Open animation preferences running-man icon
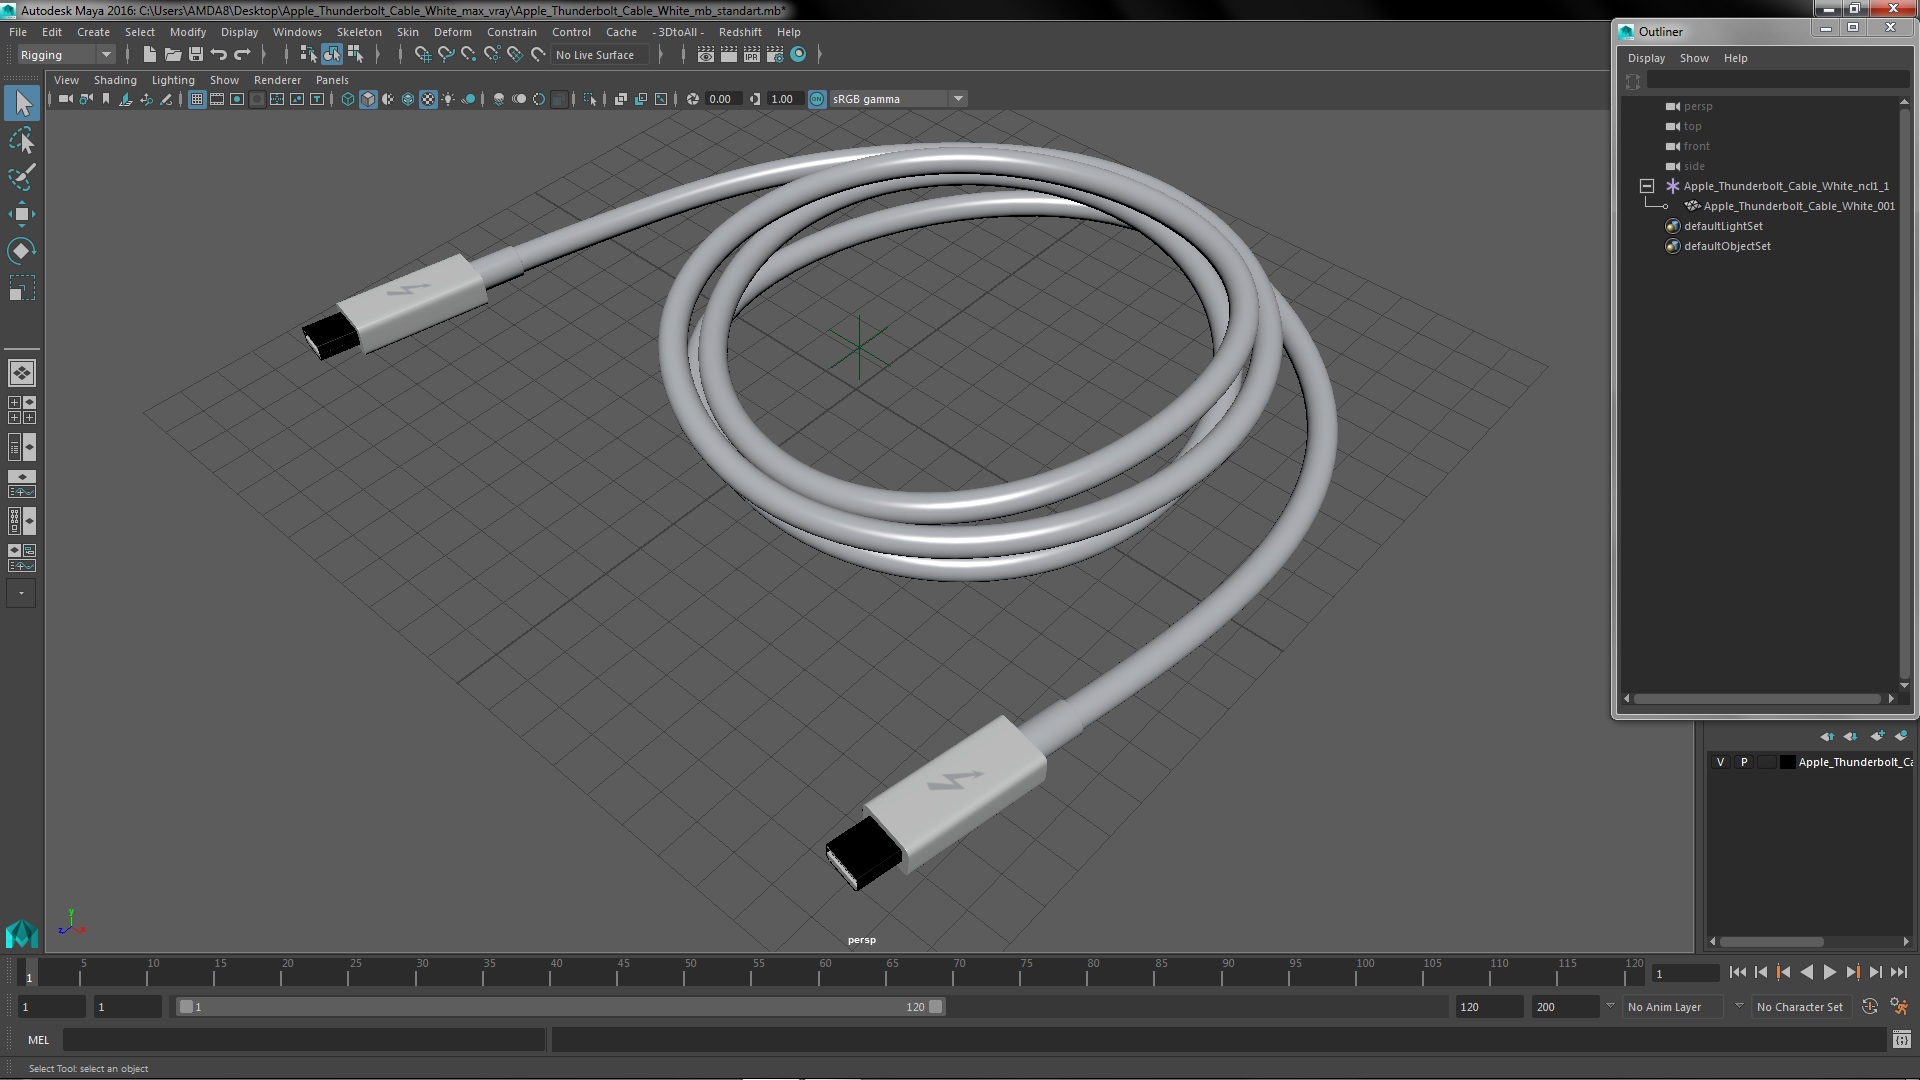 pos(1899,1007)
